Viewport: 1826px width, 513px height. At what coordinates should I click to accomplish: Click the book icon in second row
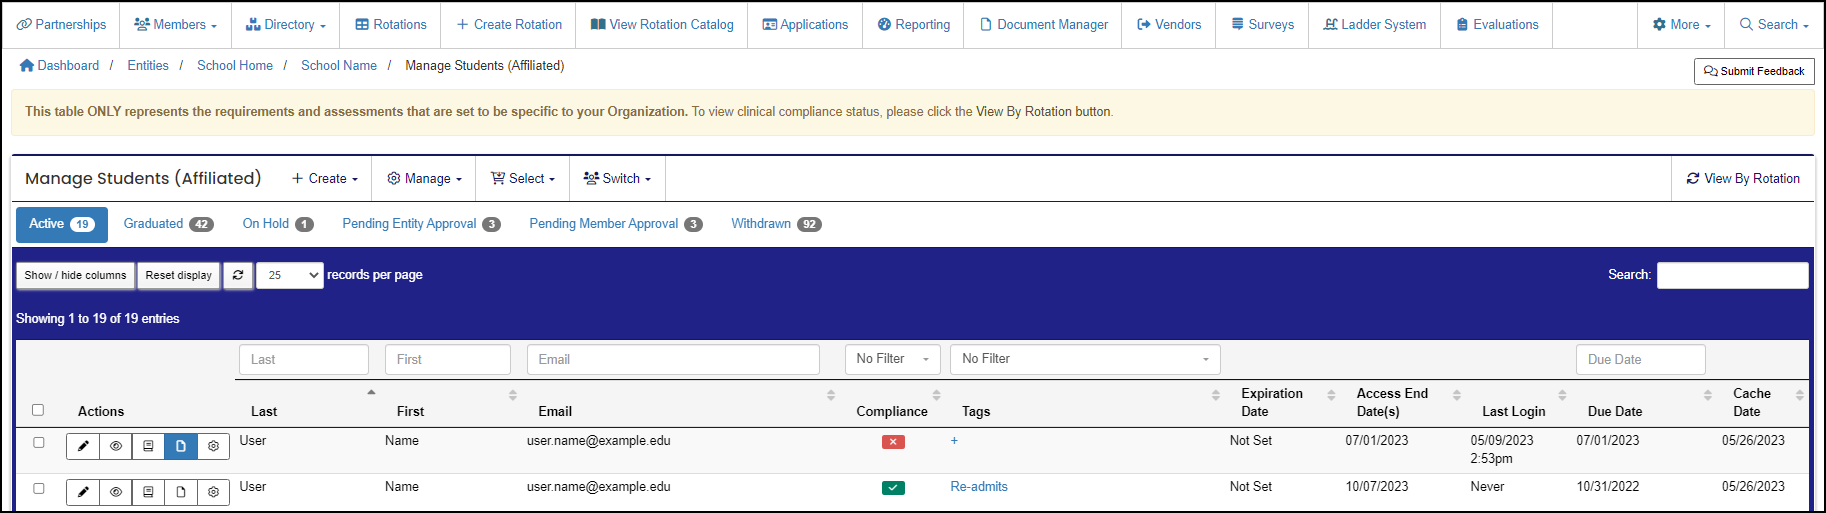coord(148,492)
